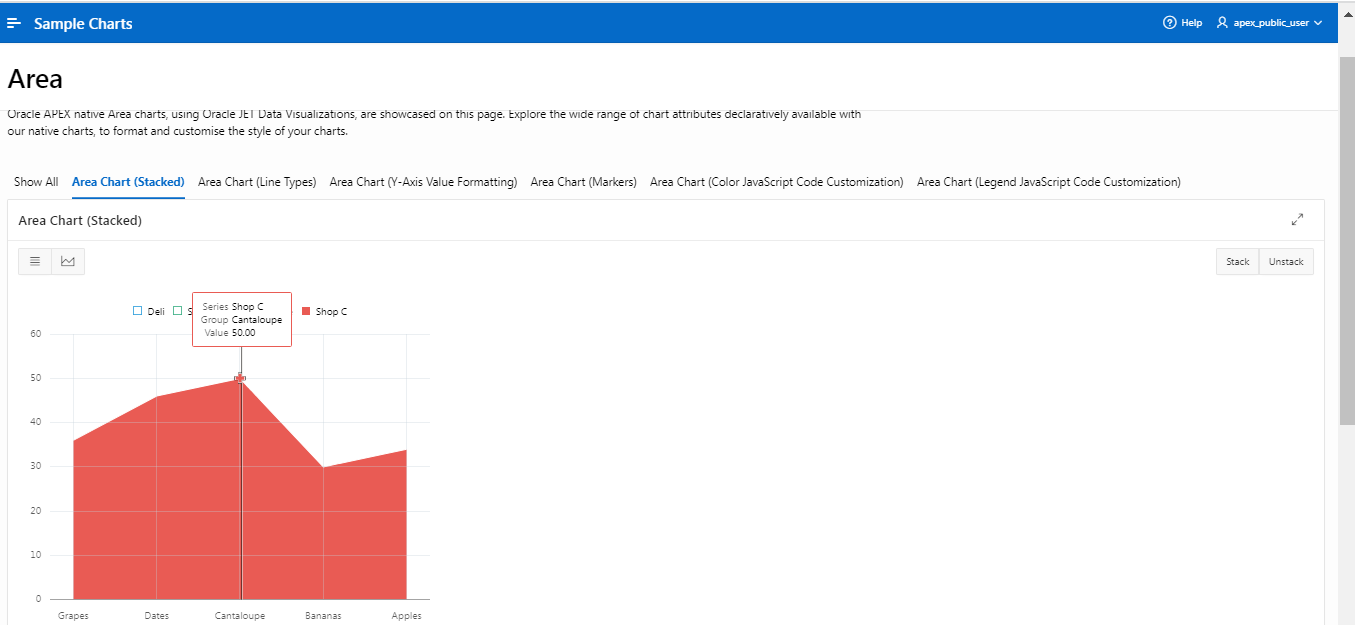Image resolution: width=1355 pixels, height=625 pixels.
Task: Switch chart to horizontal orientation icon
Action: 35,262
